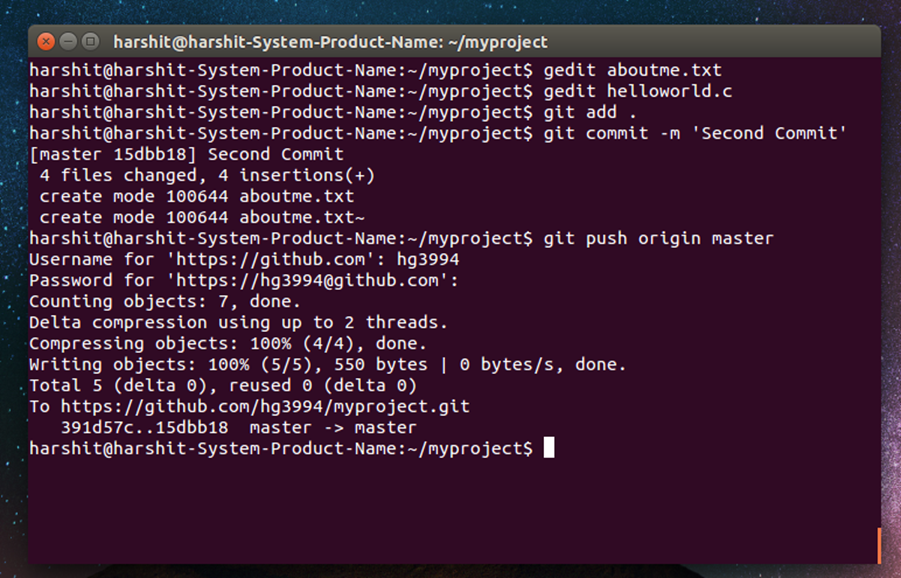Click the '[master 15dbb18] Second Commit' line
Viewport: 901px width, 578px height.
[x=186, y=154]
